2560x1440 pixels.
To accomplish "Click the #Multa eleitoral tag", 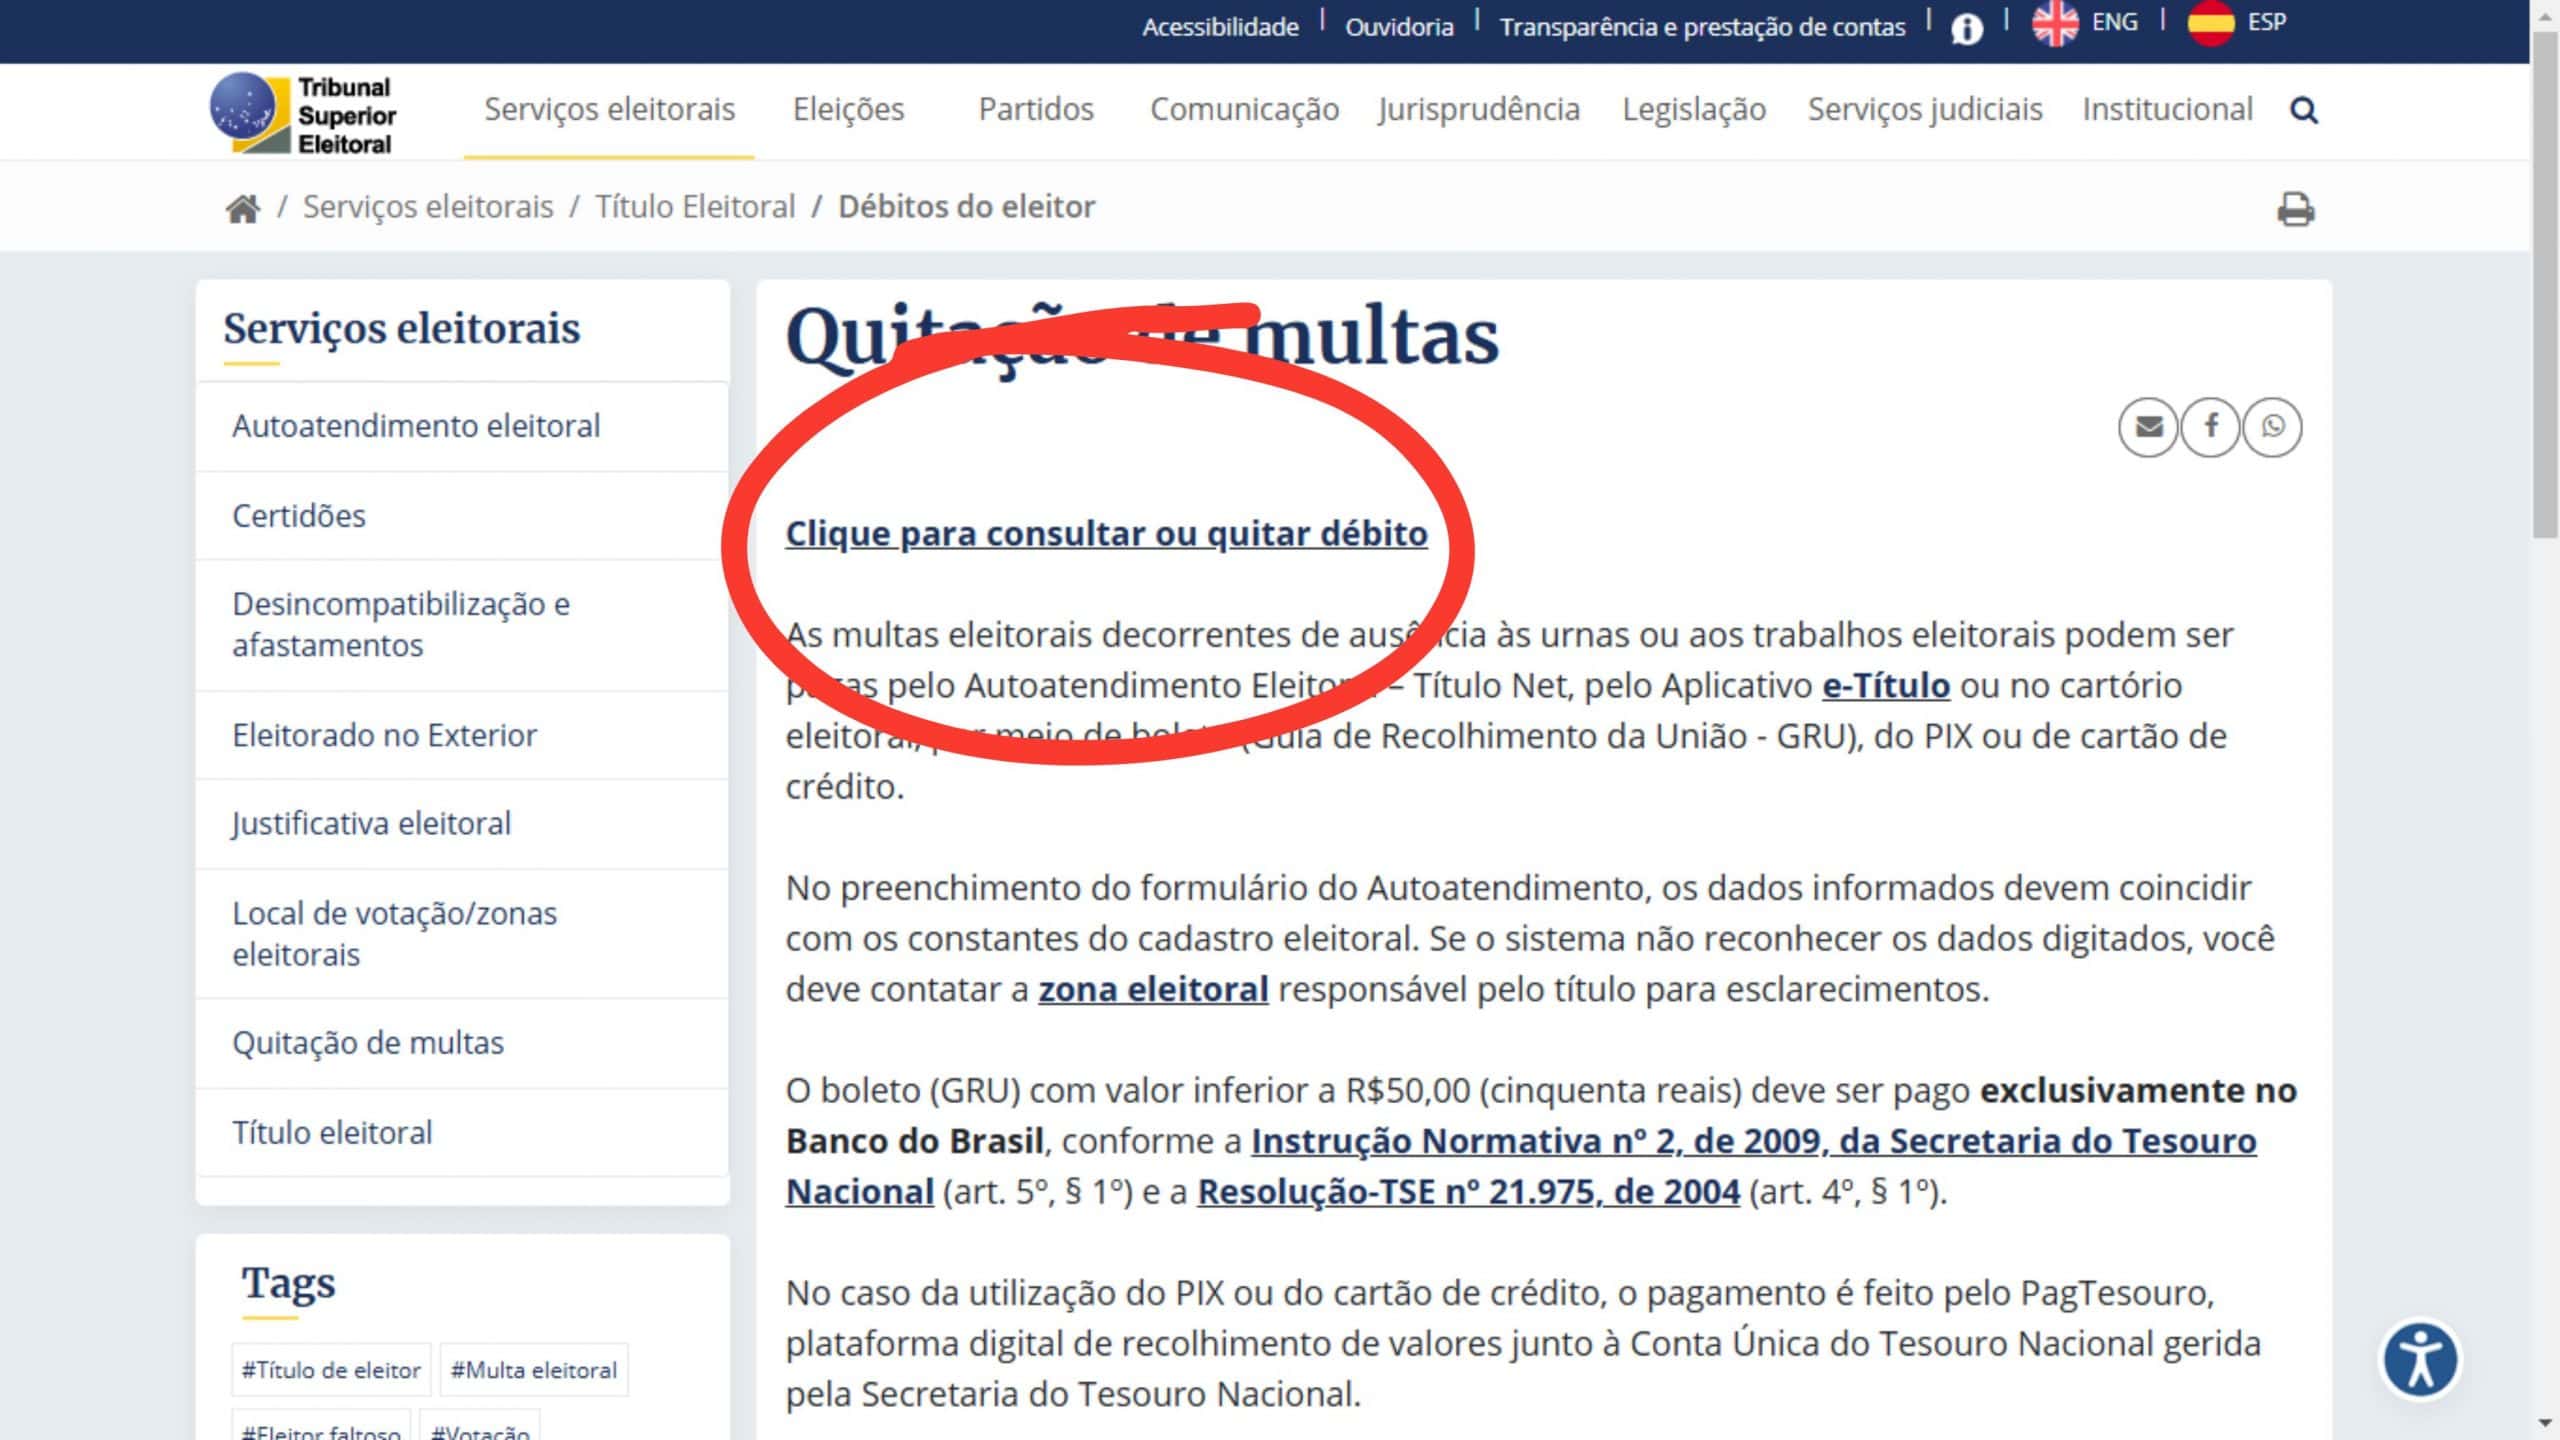I will (534, 1370).
